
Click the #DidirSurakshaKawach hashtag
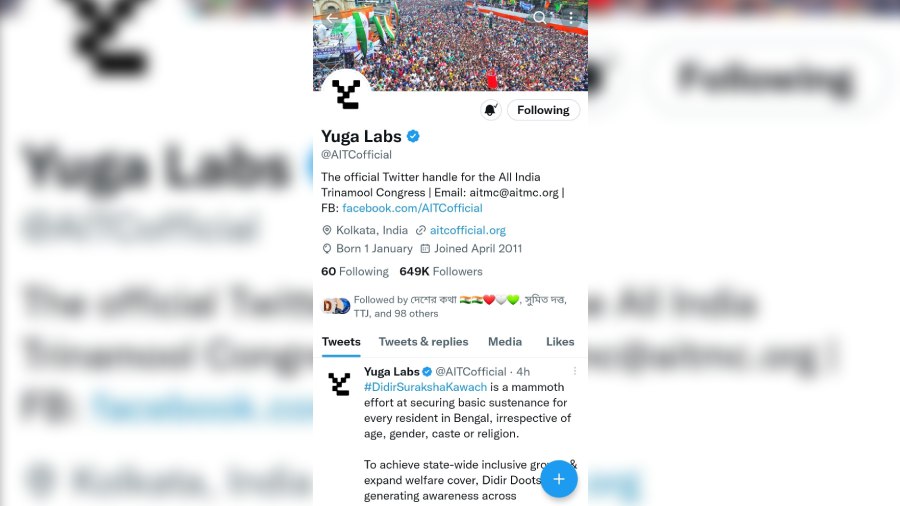tap(425, 387)
